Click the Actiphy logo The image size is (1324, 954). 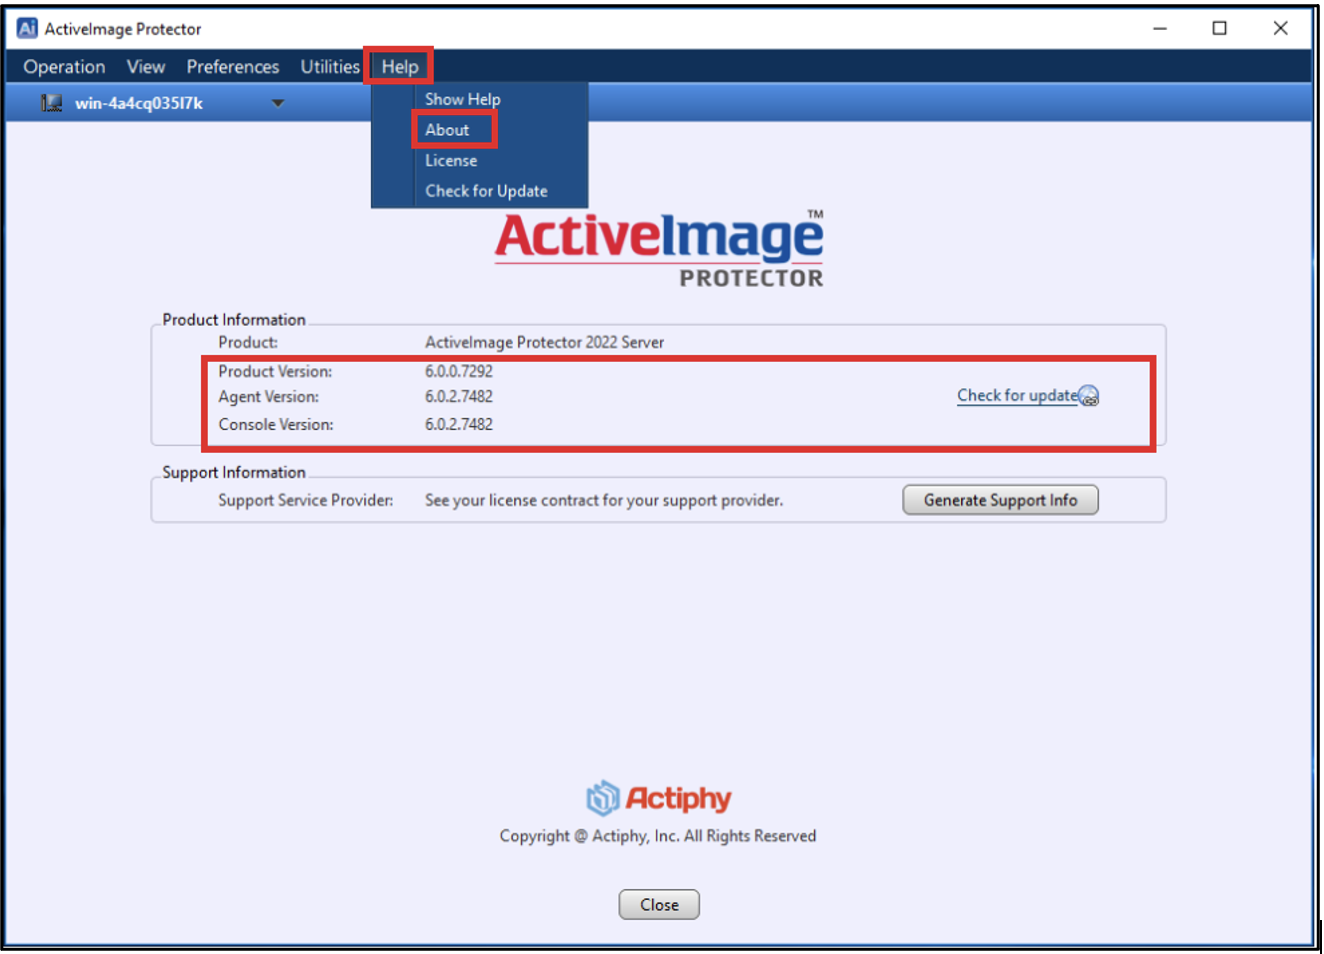point(659,798)
